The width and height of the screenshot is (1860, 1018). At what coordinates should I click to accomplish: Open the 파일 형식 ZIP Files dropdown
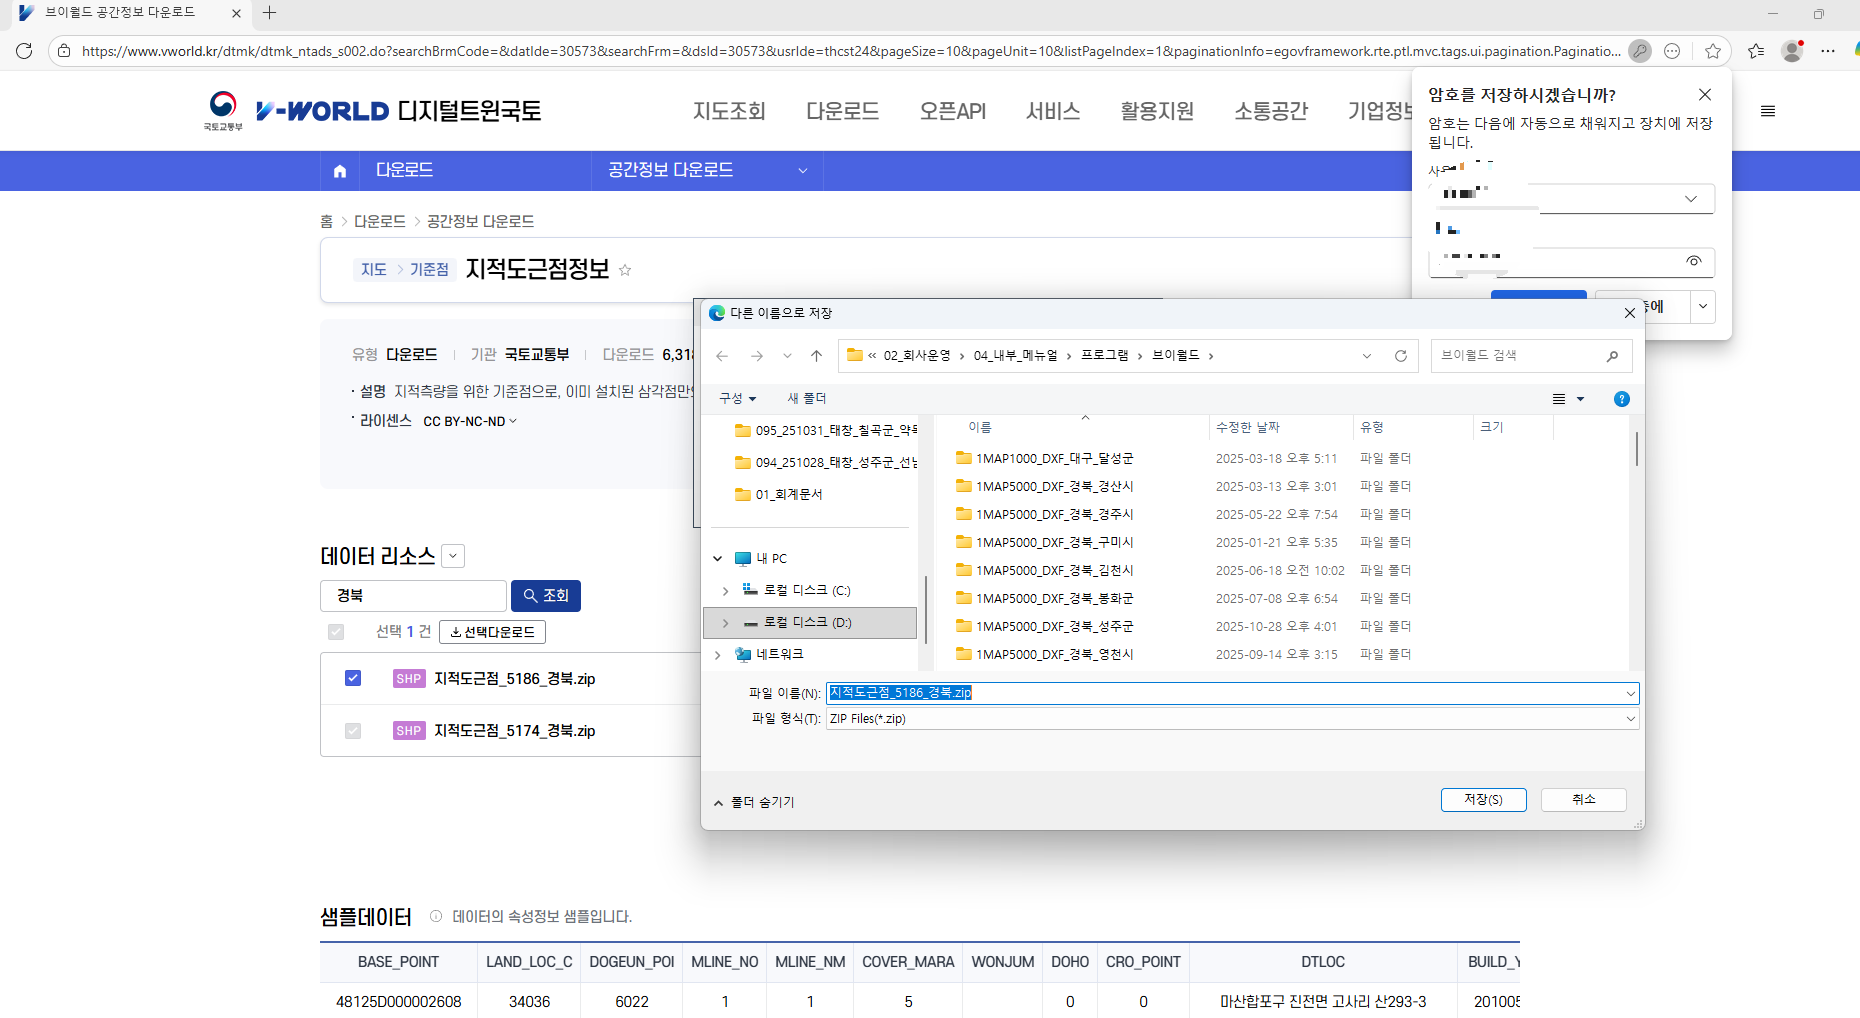1232,719
